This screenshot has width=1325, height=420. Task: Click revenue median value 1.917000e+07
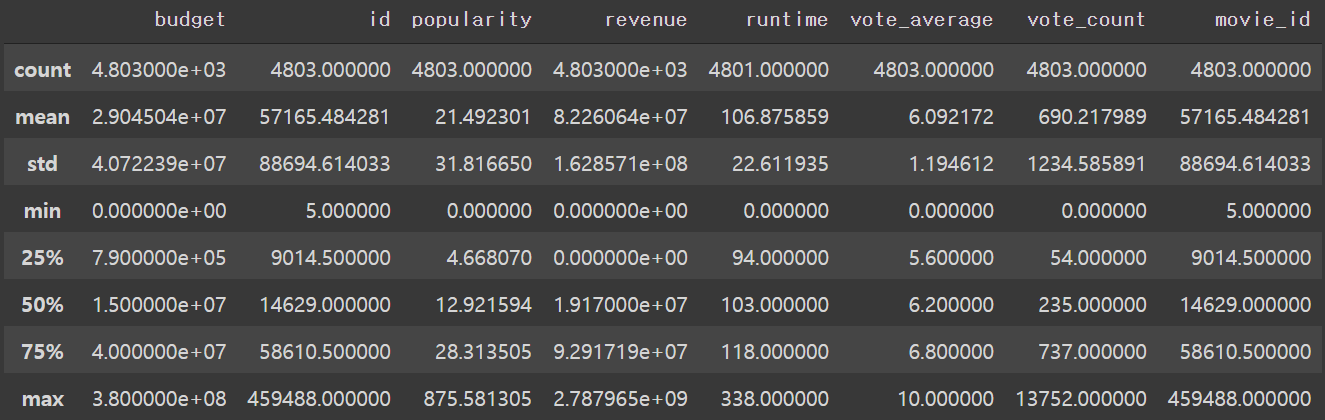[x=621, y=305]
